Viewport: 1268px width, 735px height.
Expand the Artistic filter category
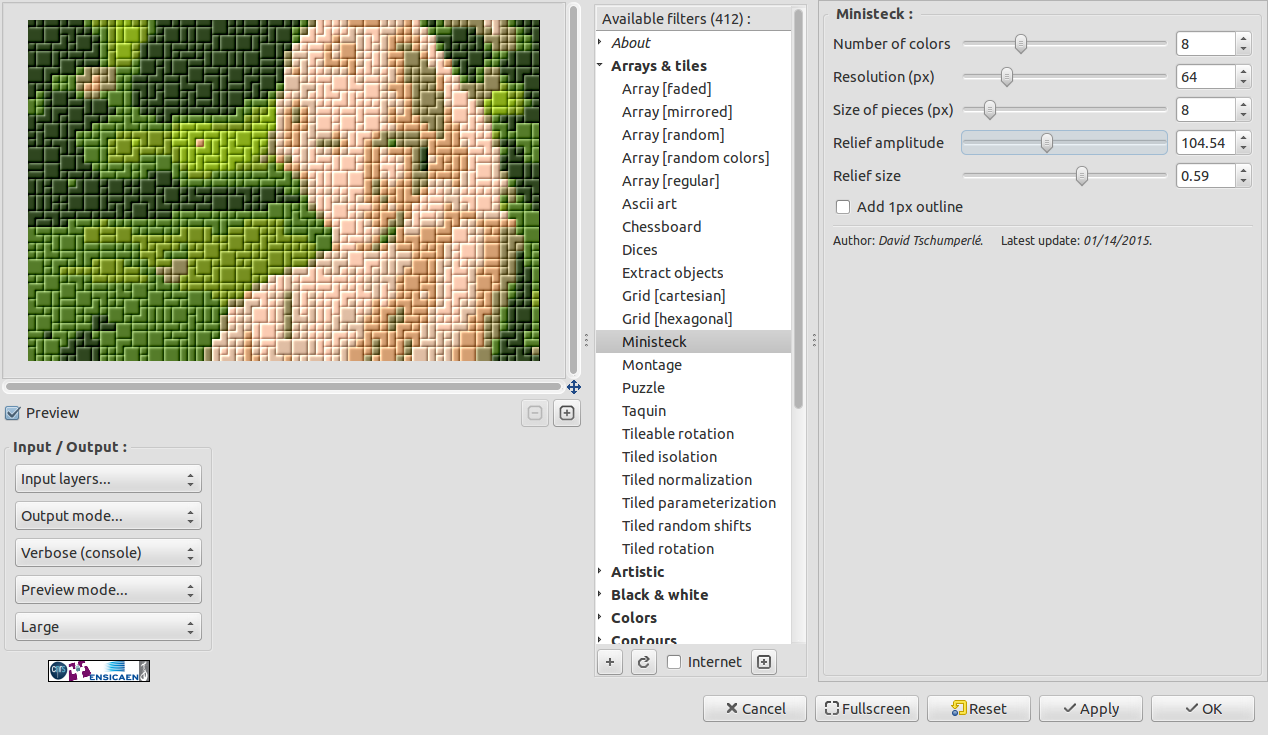click(x=600, y=572)
